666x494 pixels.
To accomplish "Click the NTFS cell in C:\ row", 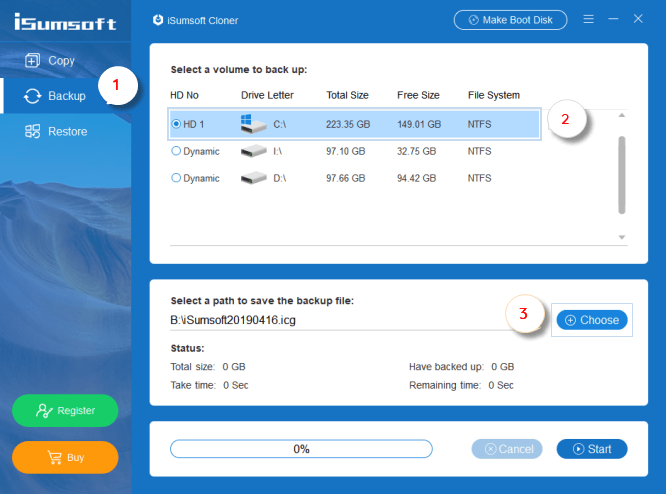I will point(479,124).
